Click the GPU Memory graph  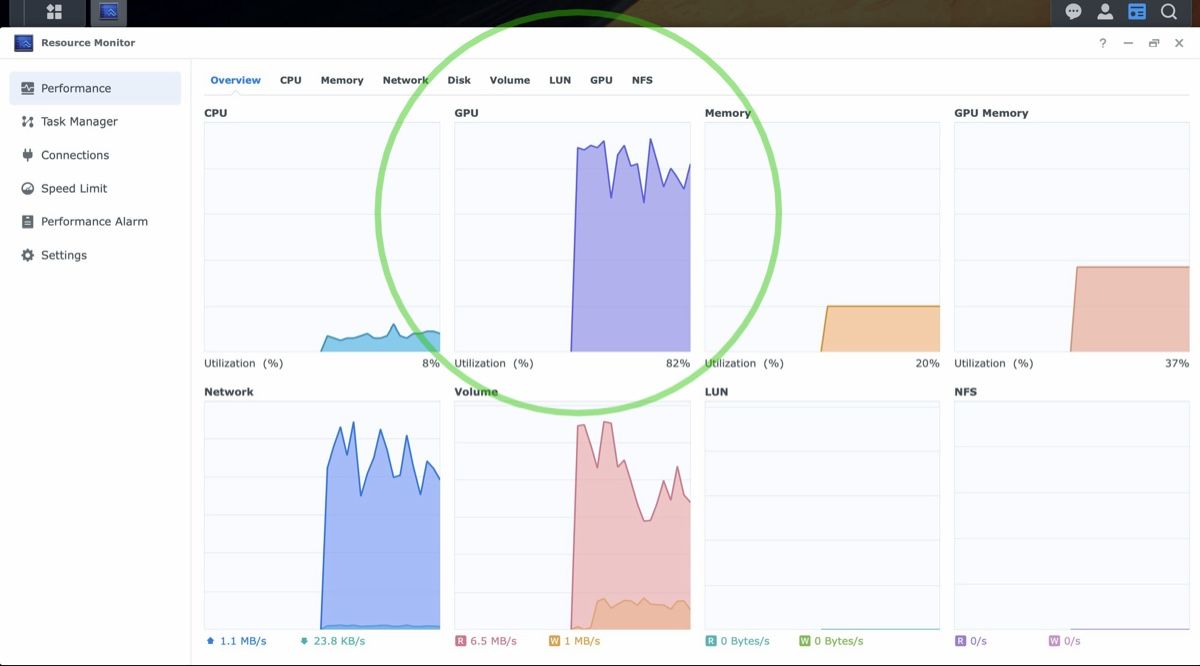point(1072,237)
